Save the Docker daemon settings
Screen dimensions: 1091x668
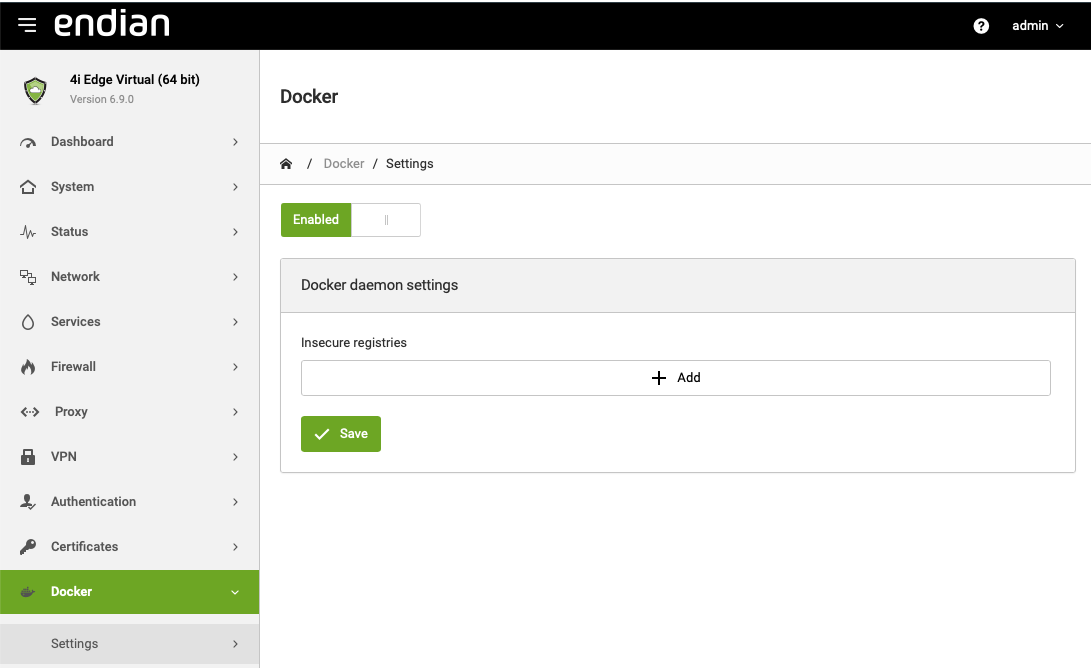tap(341, 434)
